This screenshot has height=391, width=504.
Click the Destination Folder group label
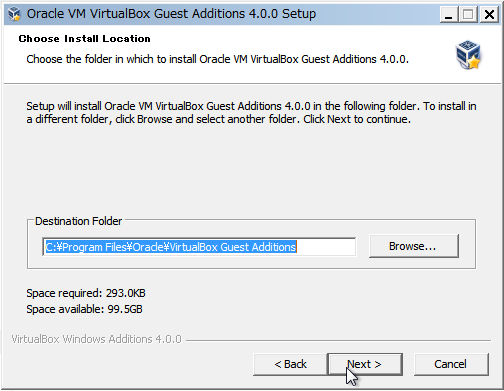[x=79, y=221]
